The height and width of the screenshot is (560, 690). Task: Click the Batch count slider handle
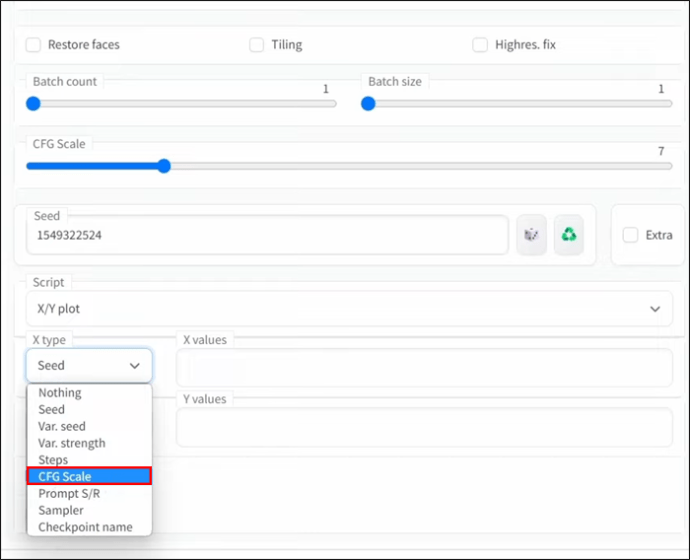pos(34,103)
